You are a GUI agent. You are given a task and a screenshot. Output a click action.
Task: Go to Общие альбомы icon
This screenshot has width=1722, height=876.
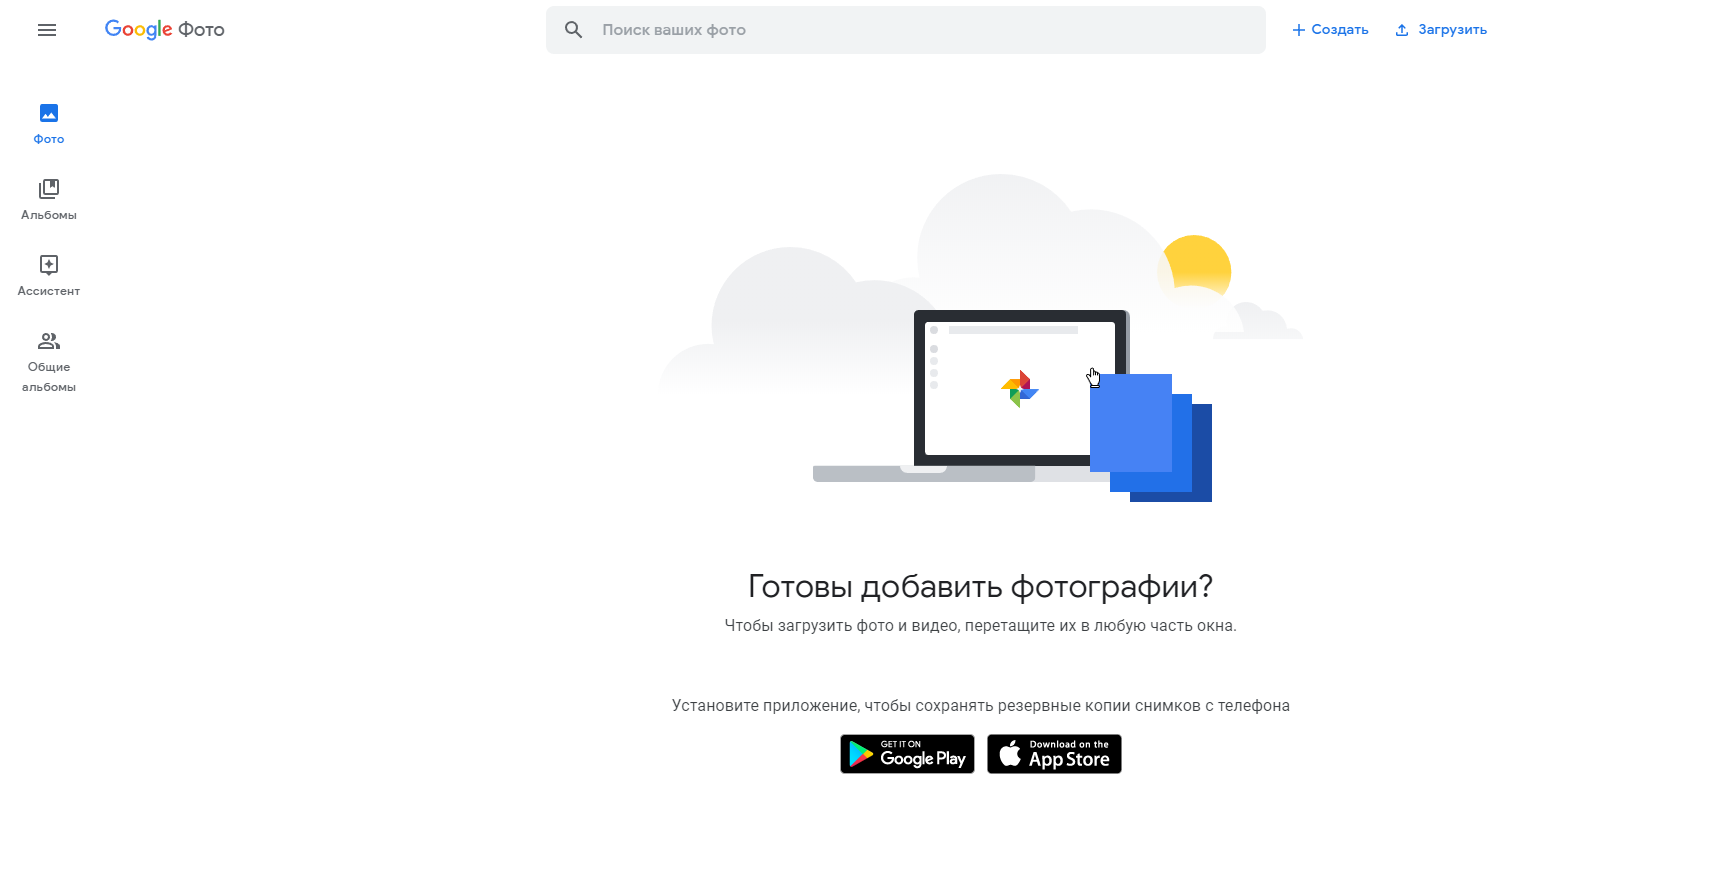(49, 341)
